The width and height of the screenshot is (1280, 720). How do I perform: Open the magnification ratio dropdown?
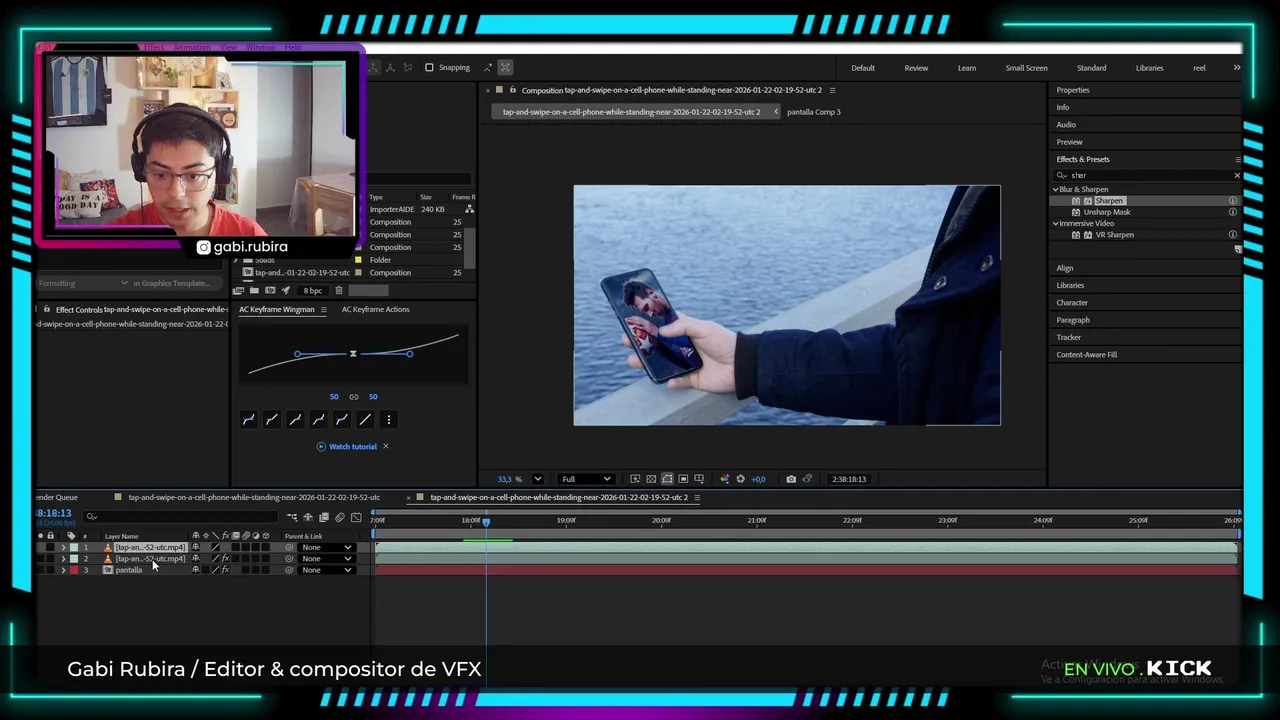tap(537, 479)
